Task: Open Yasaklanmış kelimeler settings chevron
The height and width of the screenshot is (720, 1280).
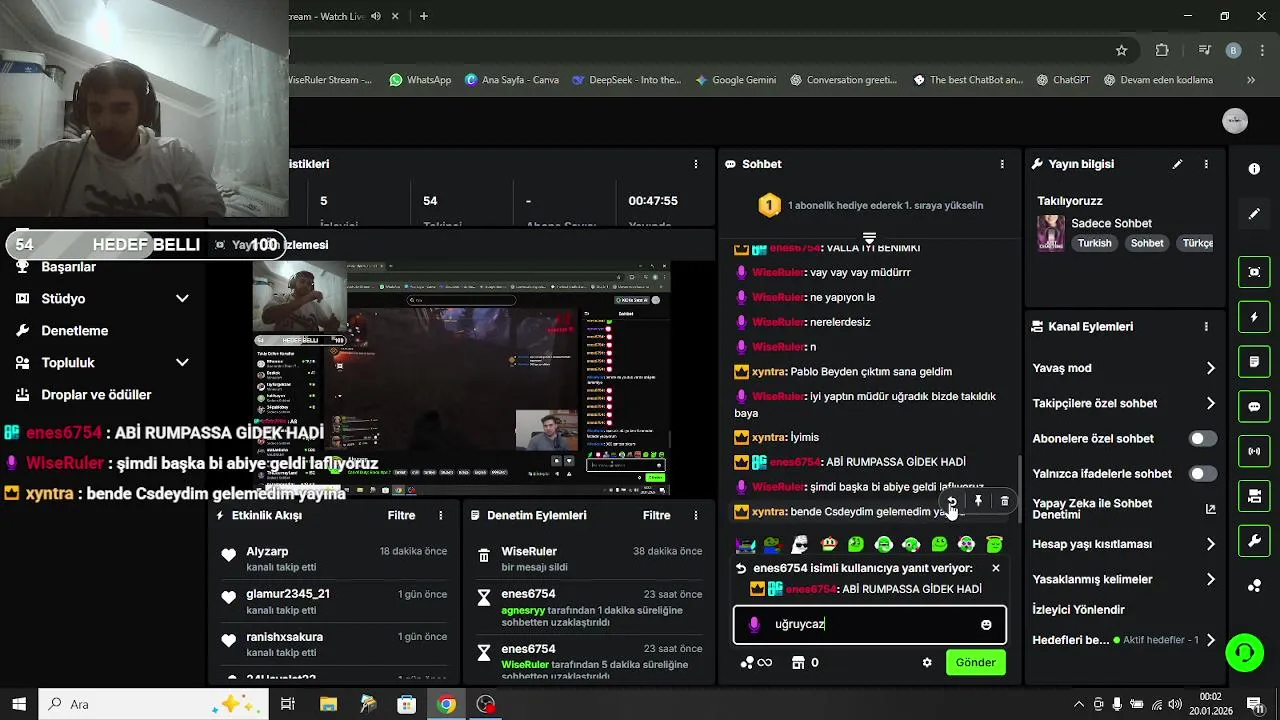Action: (x=1210, y=579)
